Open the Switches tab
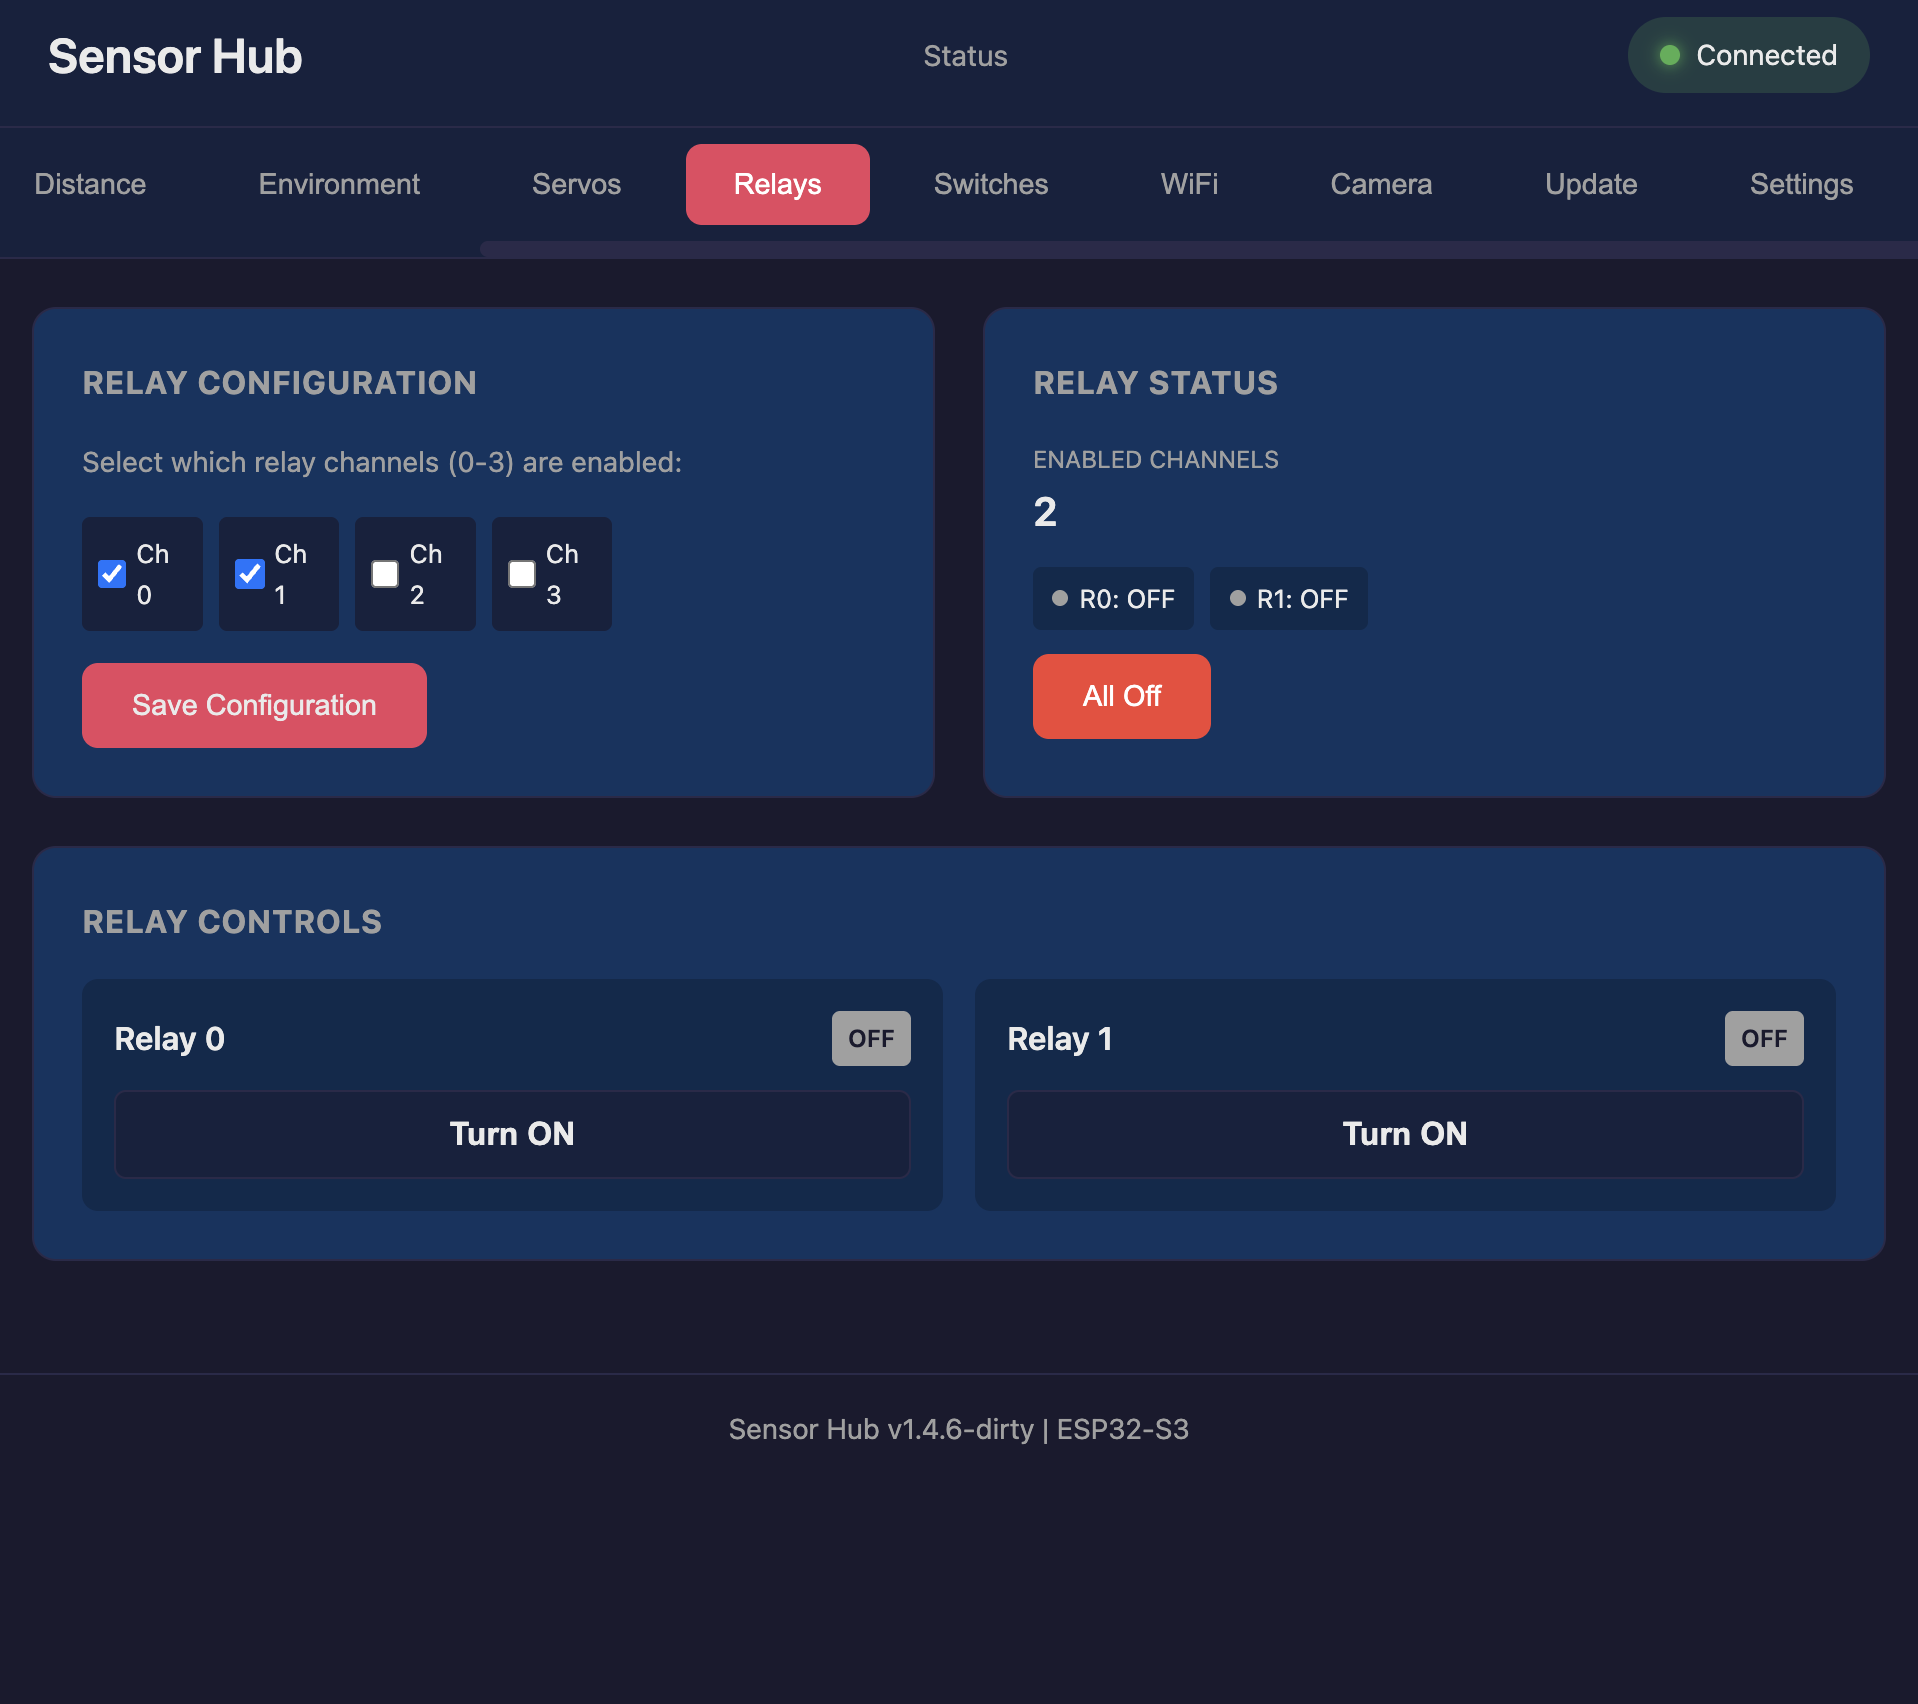Viewport: 1918px width, 1704px height. pyautogui.click(x=990, y=184)
